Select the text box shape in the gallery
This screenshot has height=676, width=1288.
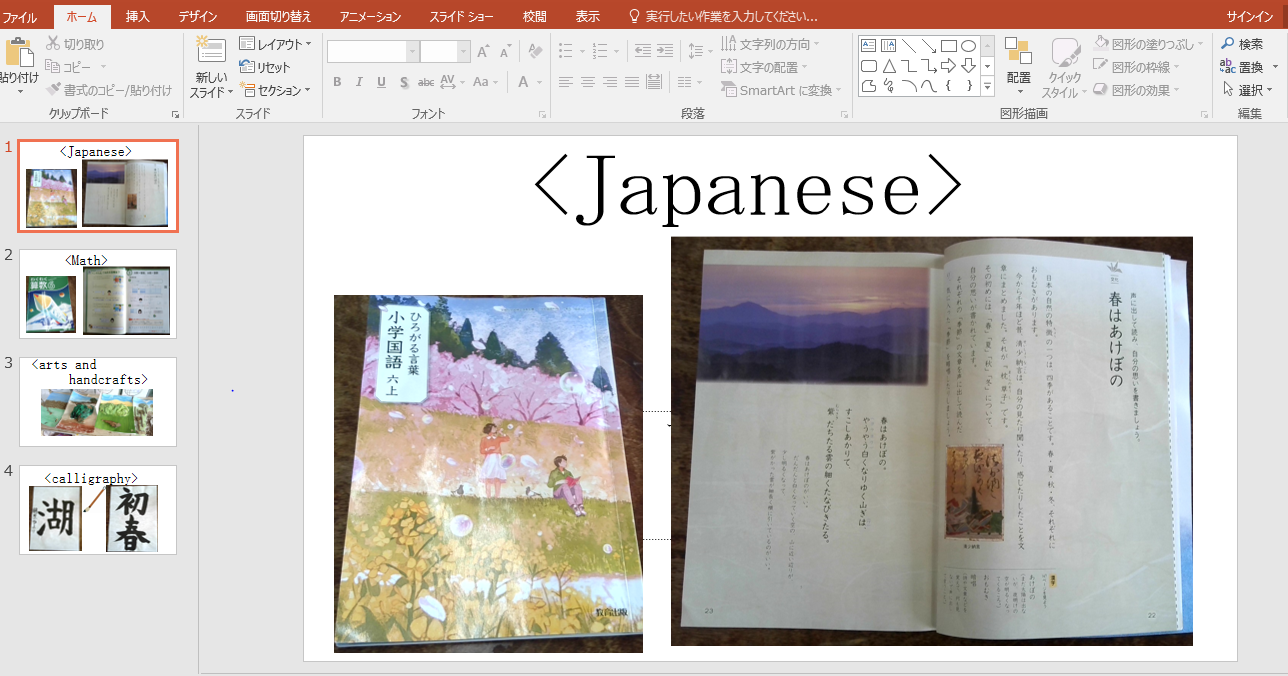868,45
